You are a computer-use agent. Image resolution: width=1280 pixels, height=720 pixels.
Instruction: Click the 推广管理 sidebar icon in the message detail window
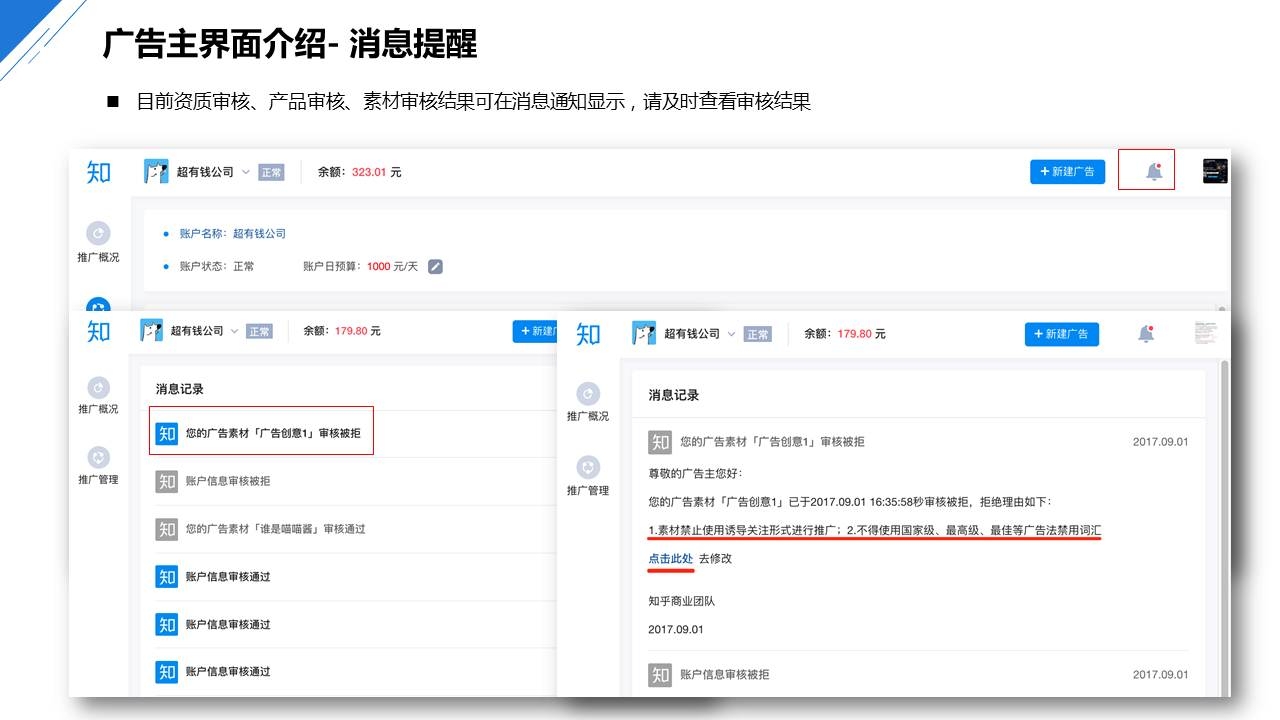pyautogui.click(x=589, y=467)
